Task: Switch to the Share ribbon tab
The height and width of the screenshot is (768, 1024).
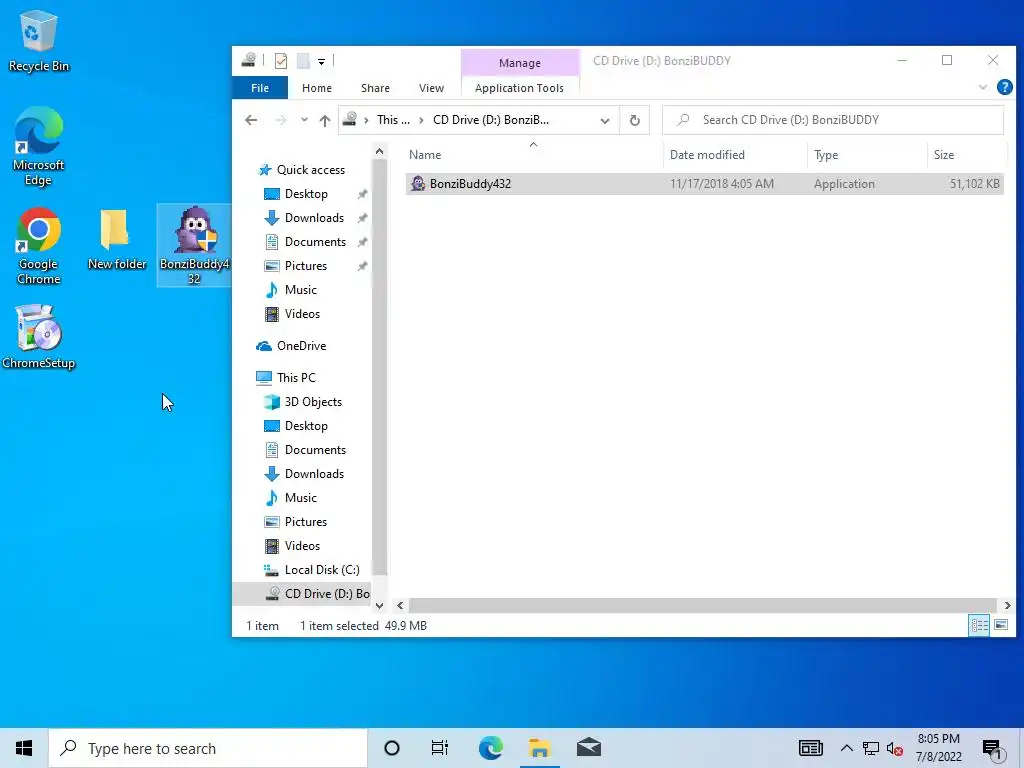Action: (x=375, y=88)
